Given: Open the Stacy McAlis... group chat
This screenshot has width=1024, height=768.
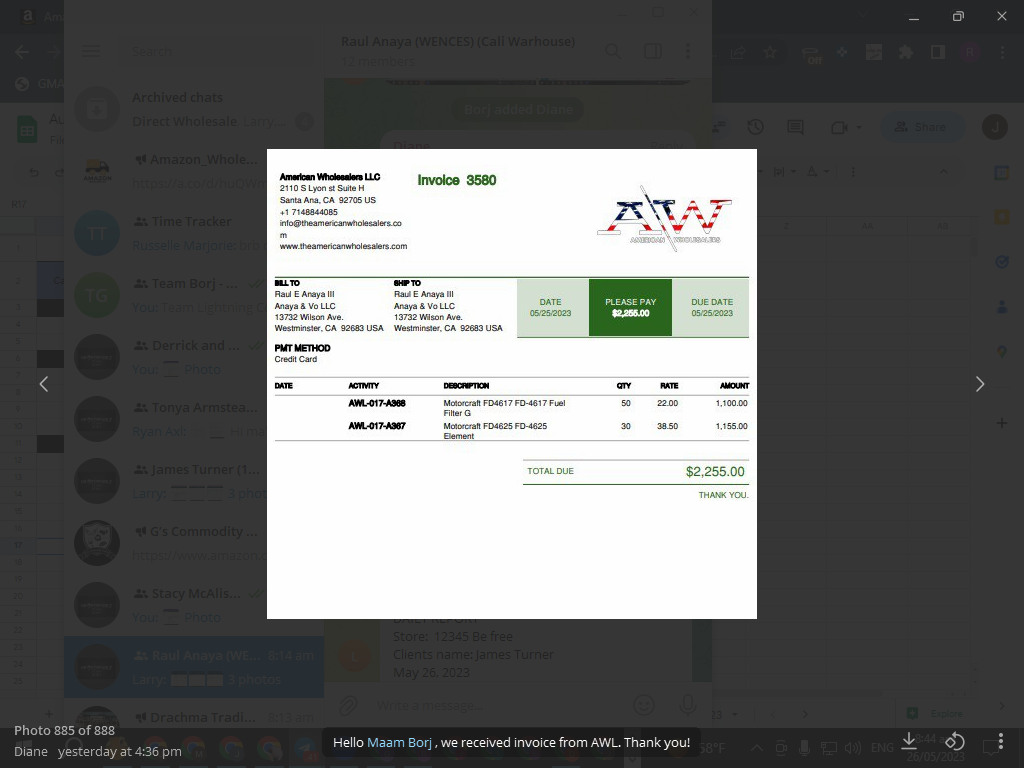Looking at the screenshot, I should click(x=194, y=605).
